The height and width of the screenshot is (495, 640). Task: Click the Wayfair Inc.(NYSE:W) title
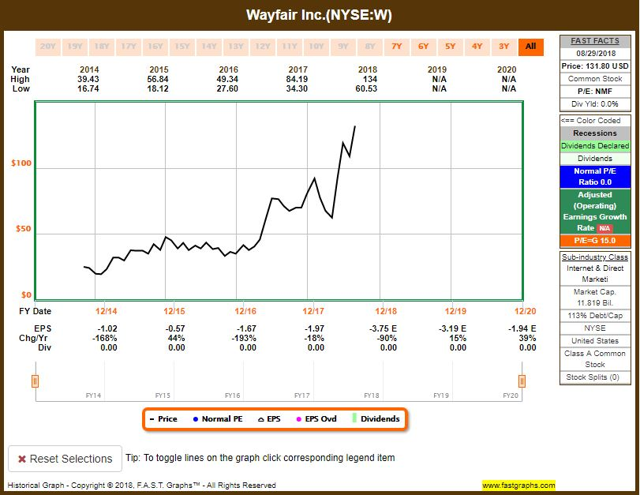(x=319, y=15)
